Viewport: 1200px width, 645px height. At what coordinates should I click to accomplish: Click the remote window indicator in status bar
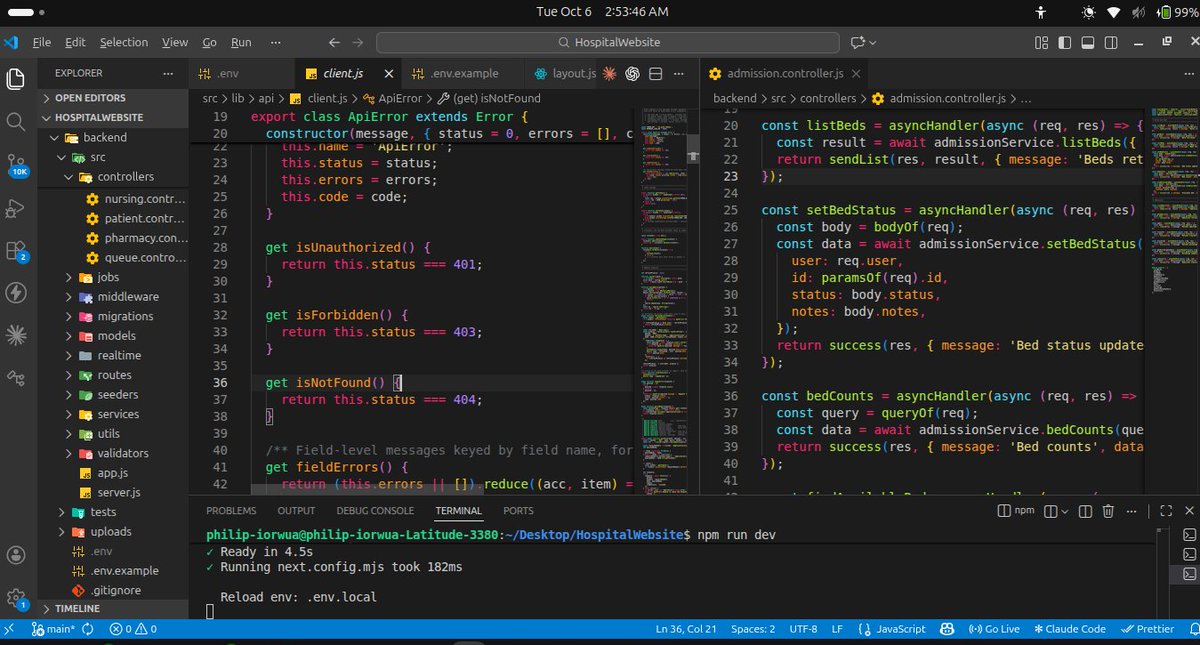pos(10,629)
